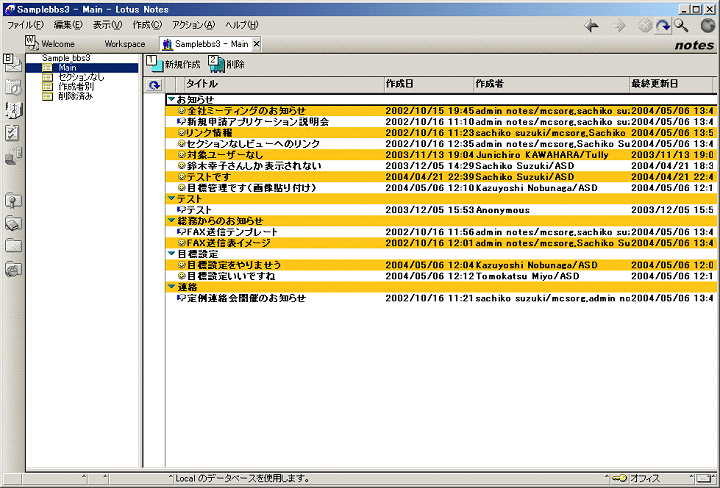Click the Stop icon in navigation bar
This screenshot has height=488, width=720.
pos(645,26)
